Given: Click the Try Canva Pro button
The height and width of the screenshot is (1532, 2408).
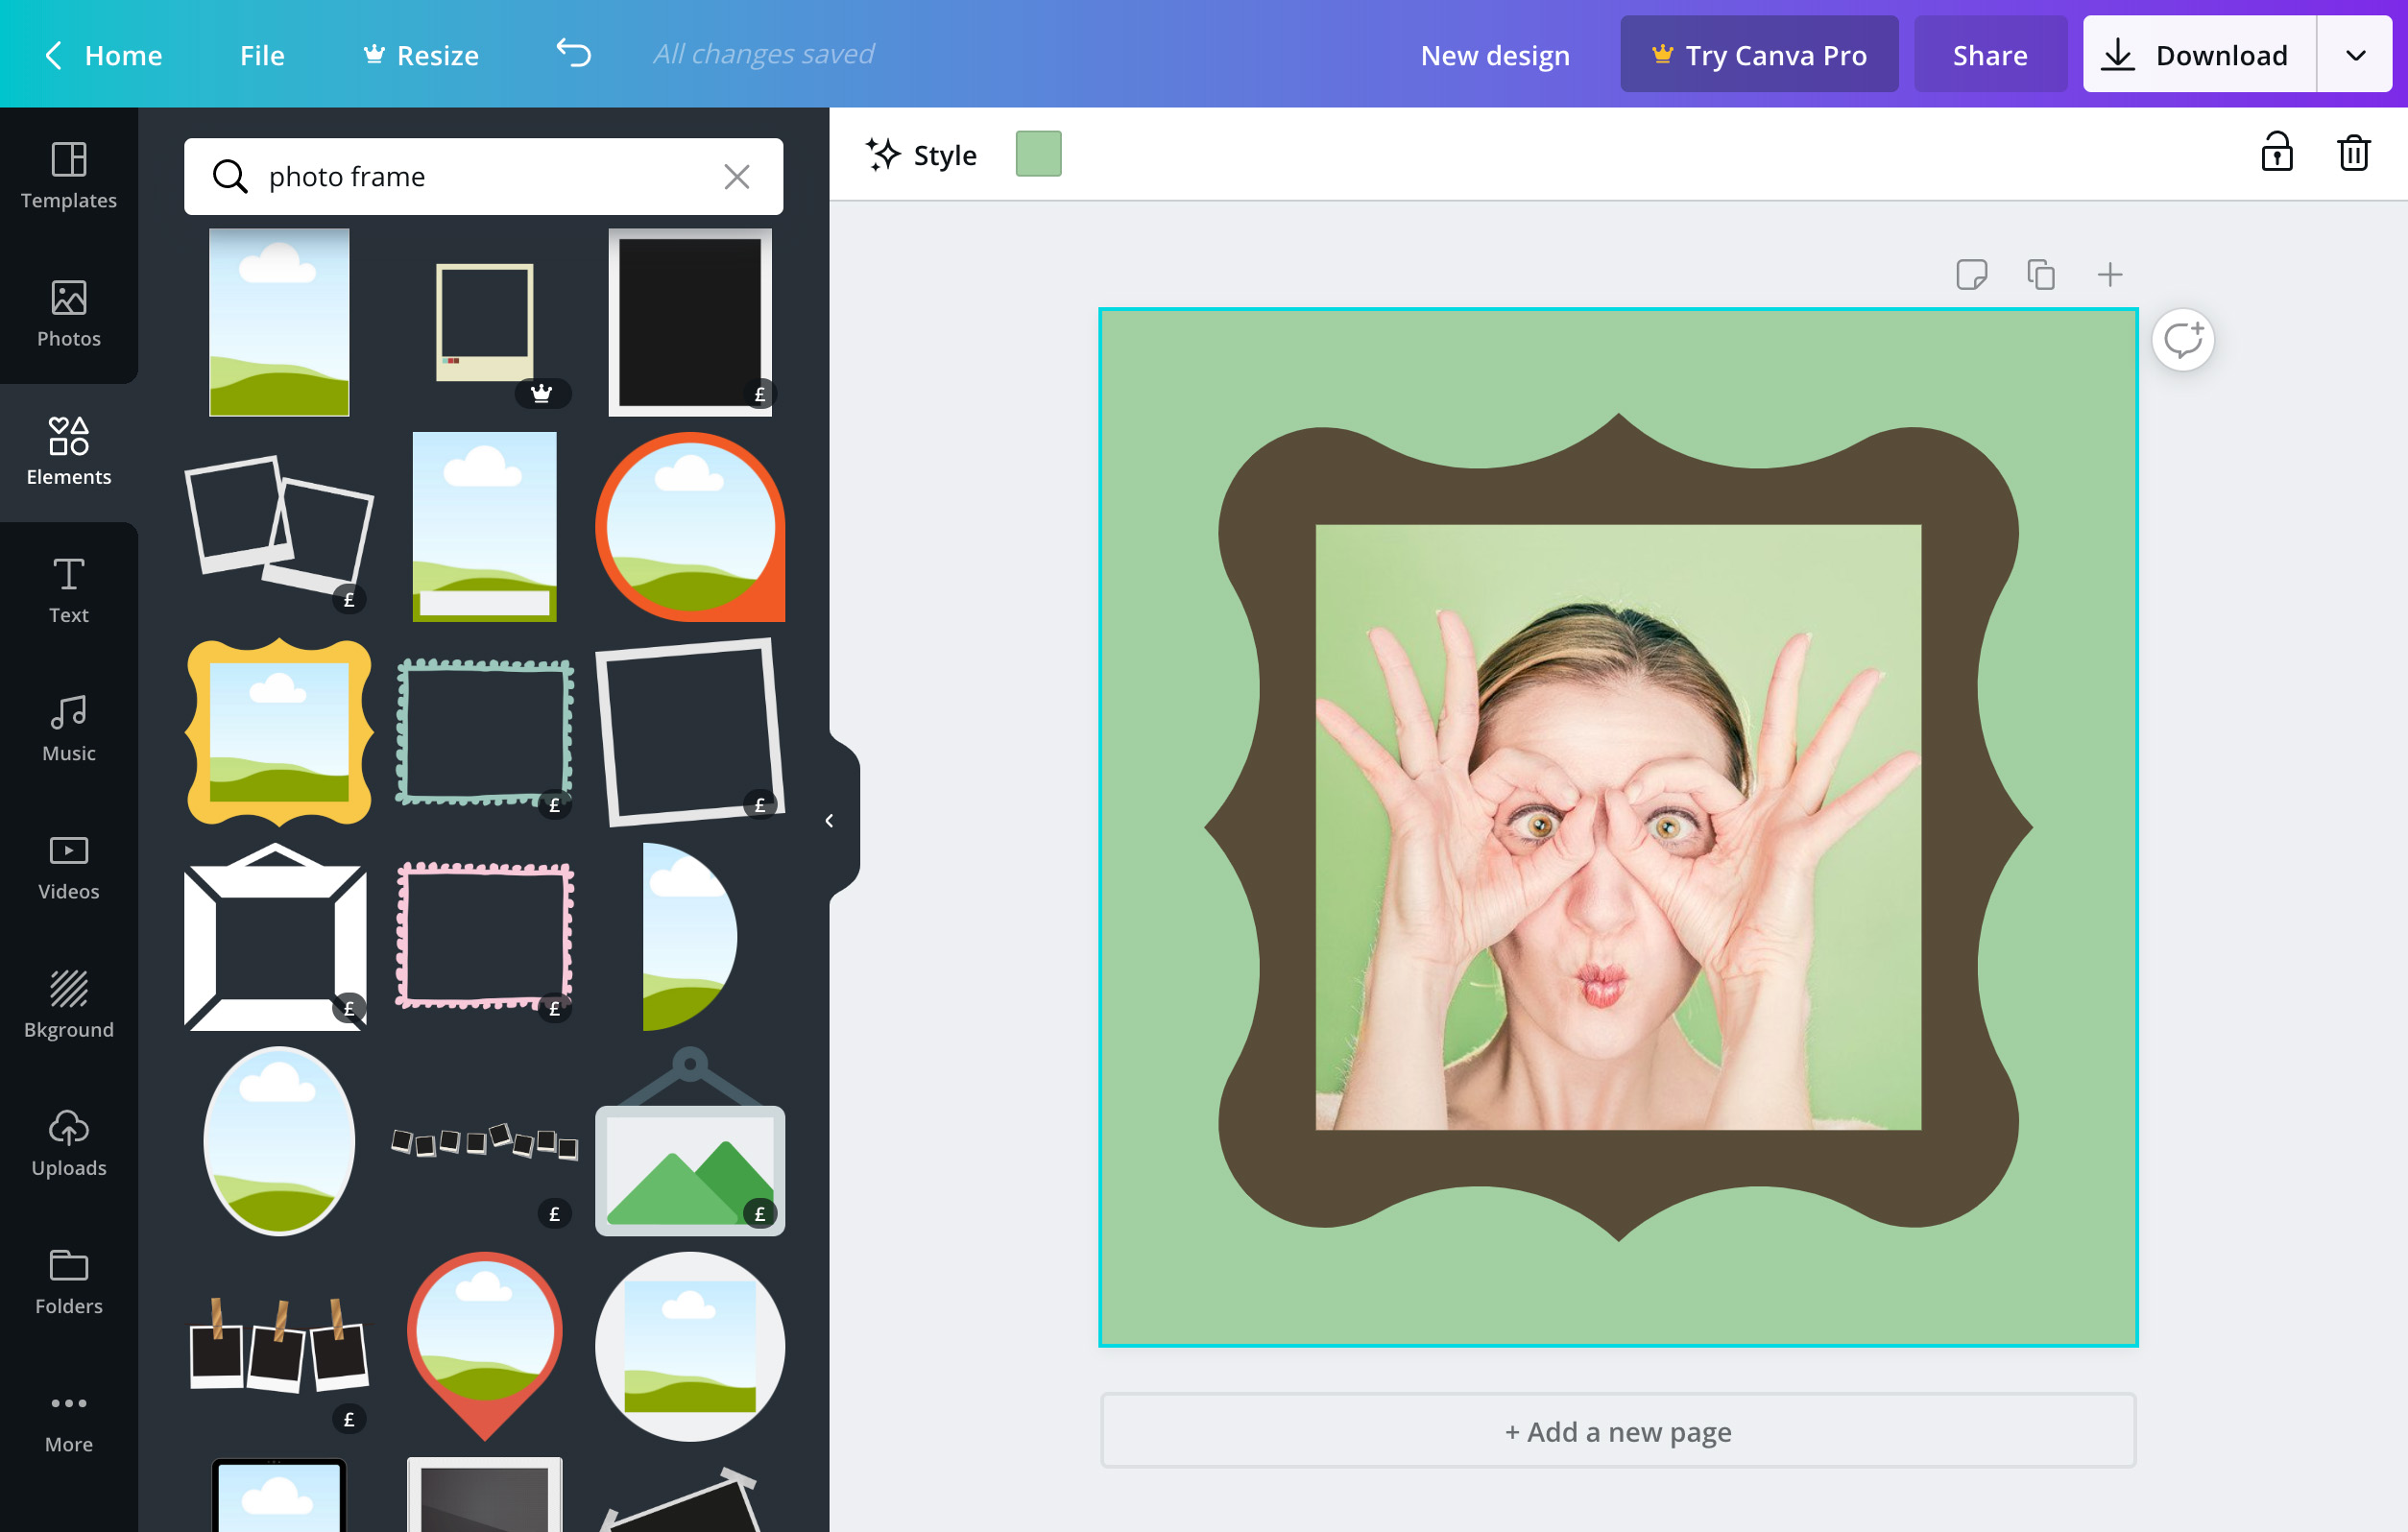Looking at the screenshot, I should tap(1755, 53).
